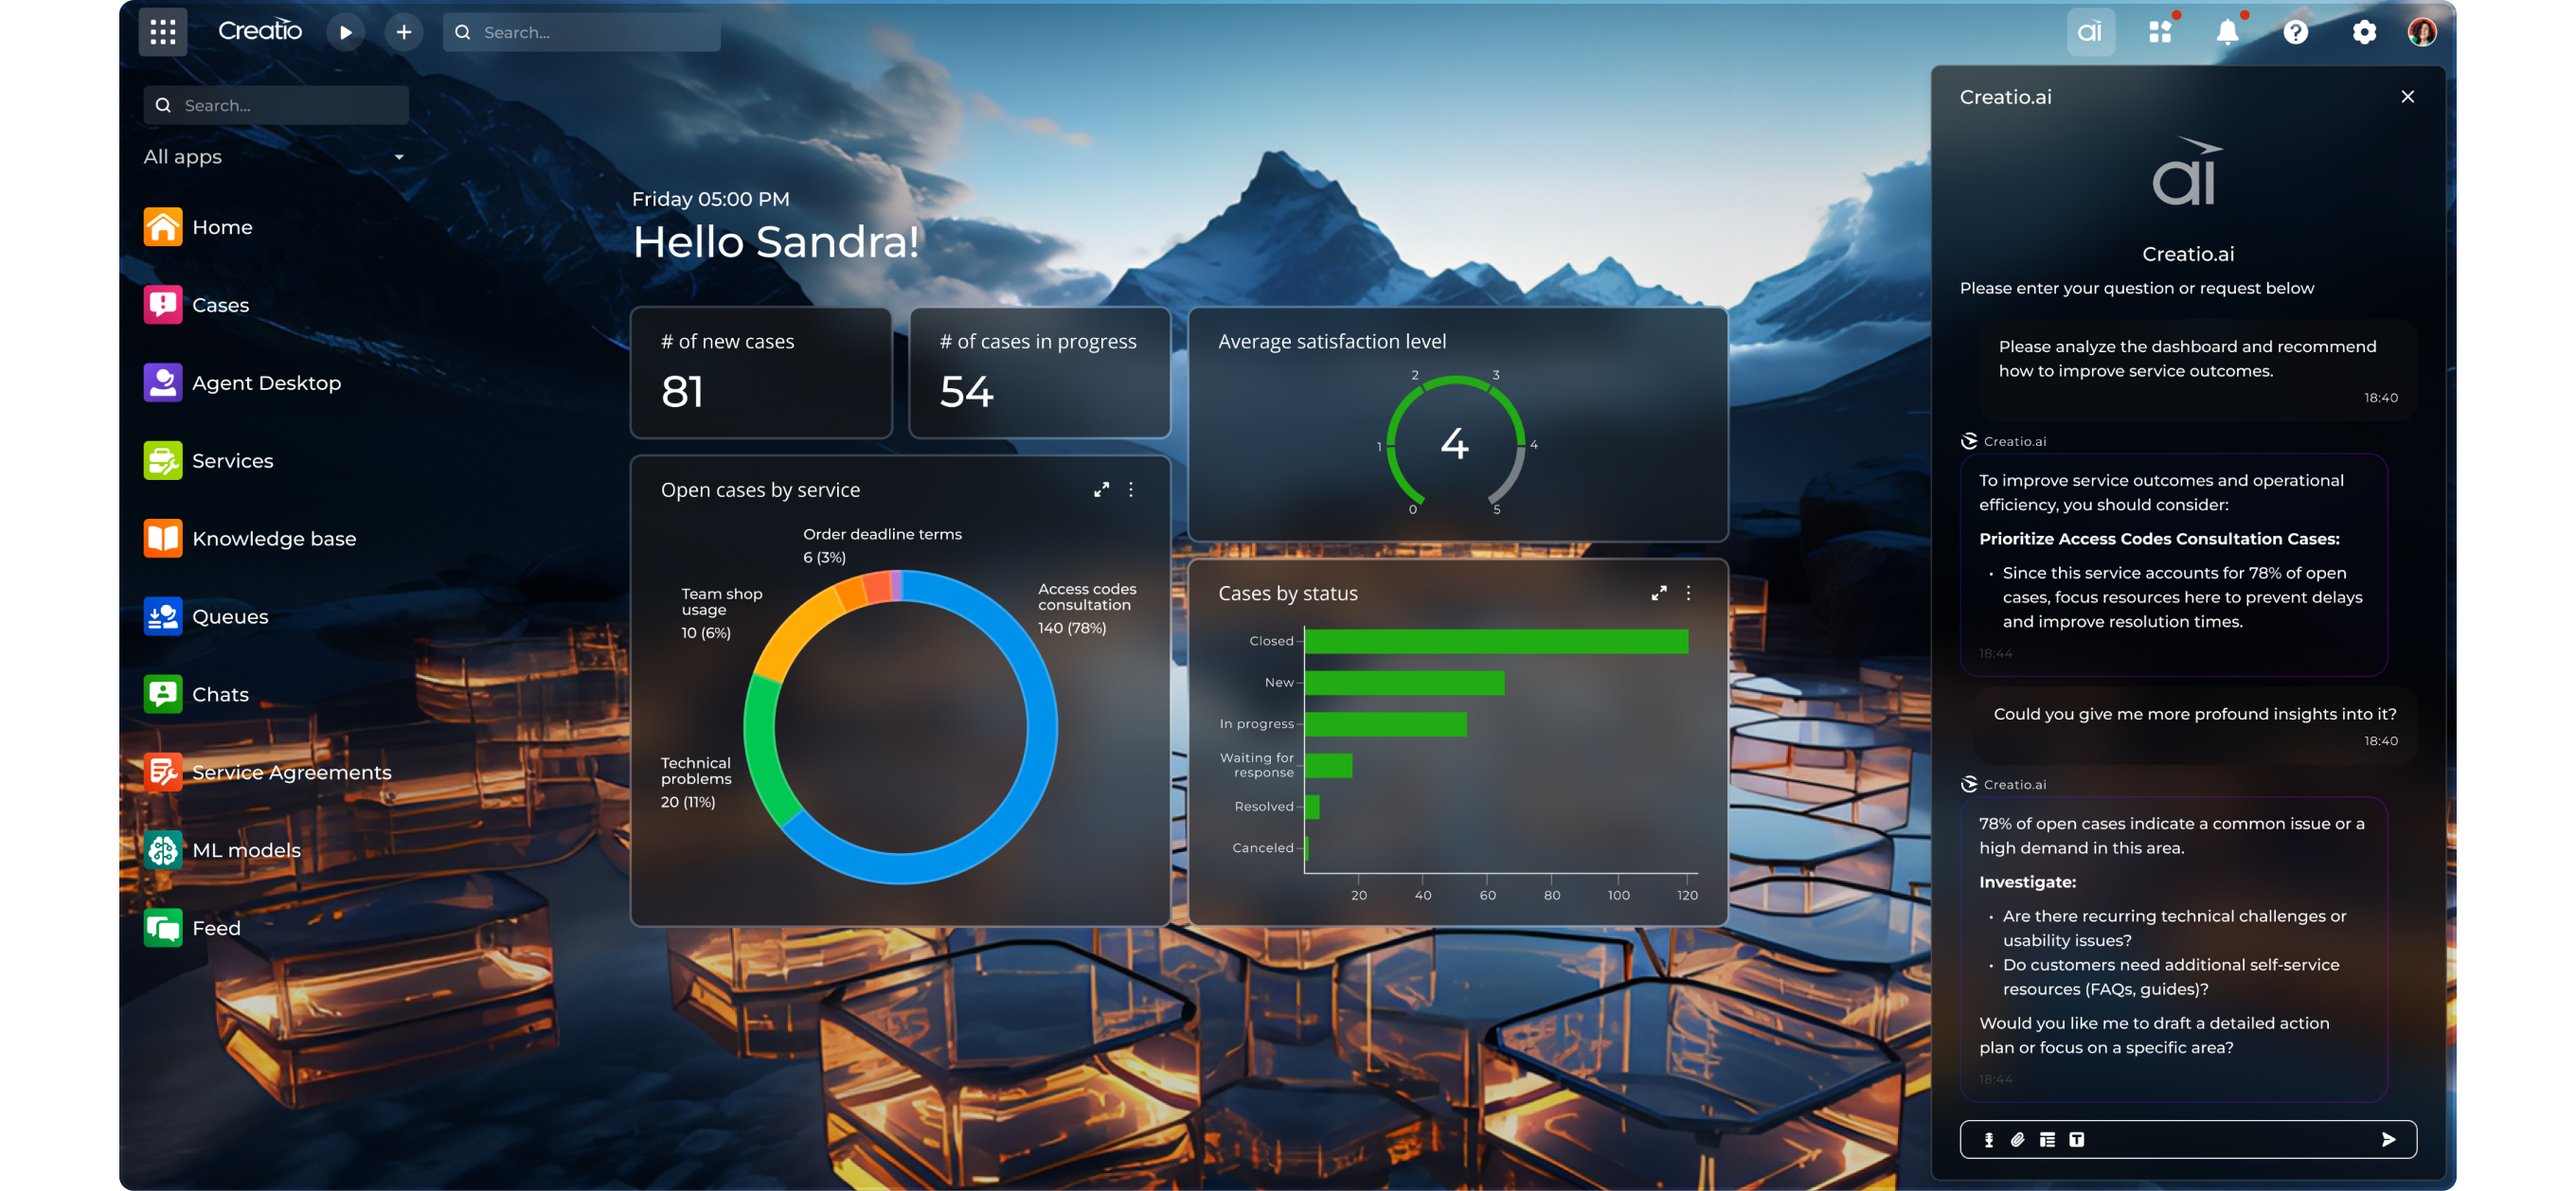Click the app launcher grid icon
The width and height of the screenshot is (2576, 1191).
[162, 31]
